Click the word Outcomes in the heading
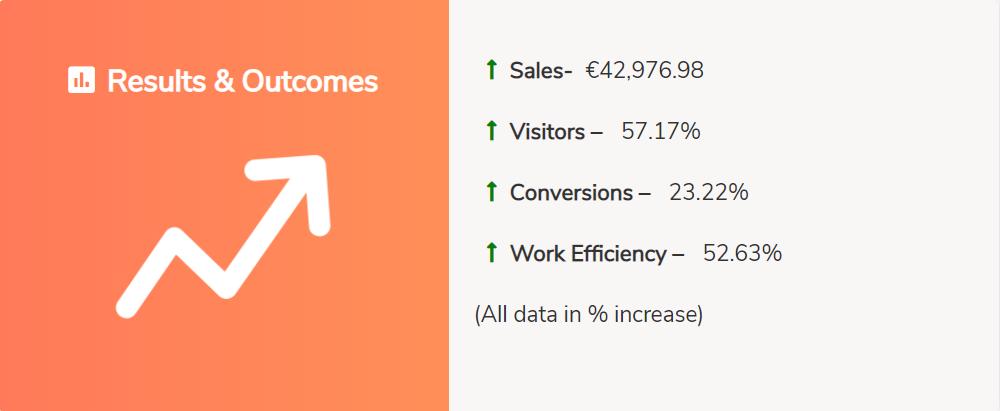 [310, 81]
